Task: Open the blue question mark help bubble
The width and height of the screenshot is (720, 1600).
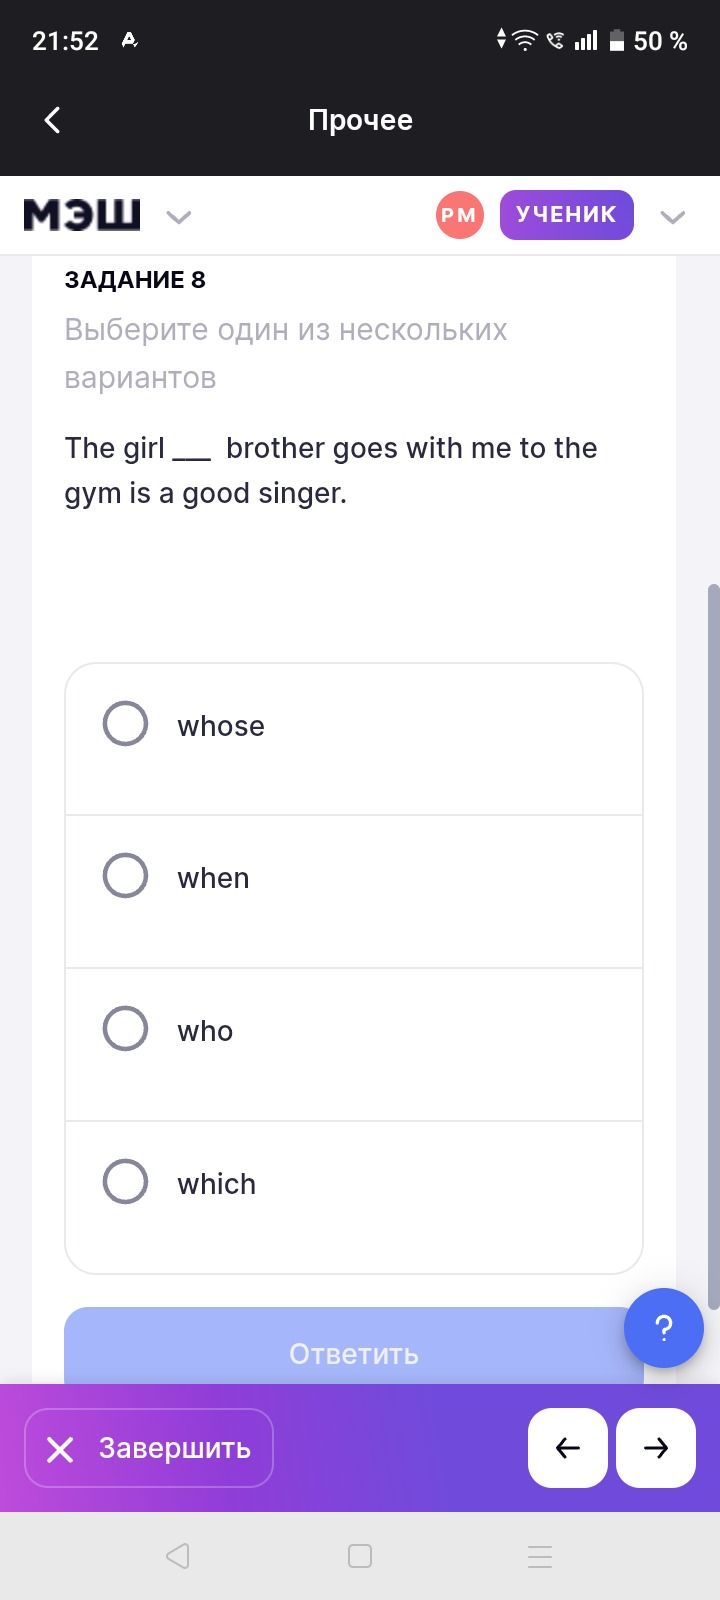Action: [664, 1328]
